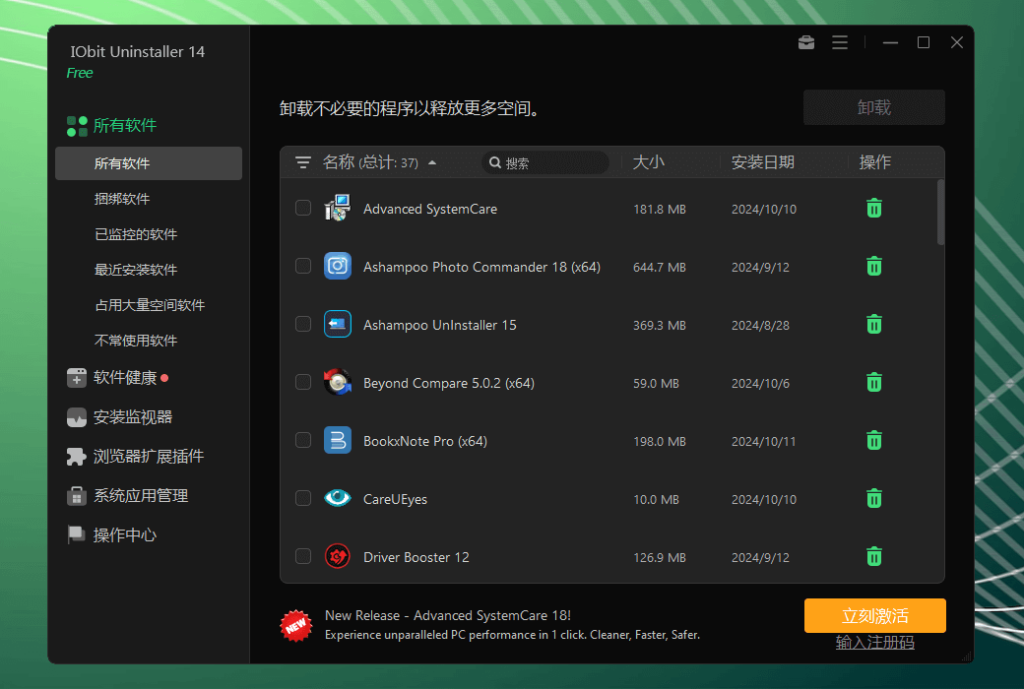
Task: Click the Ashampoo UnInstaller app icon
Action: [x=338, y=324]
